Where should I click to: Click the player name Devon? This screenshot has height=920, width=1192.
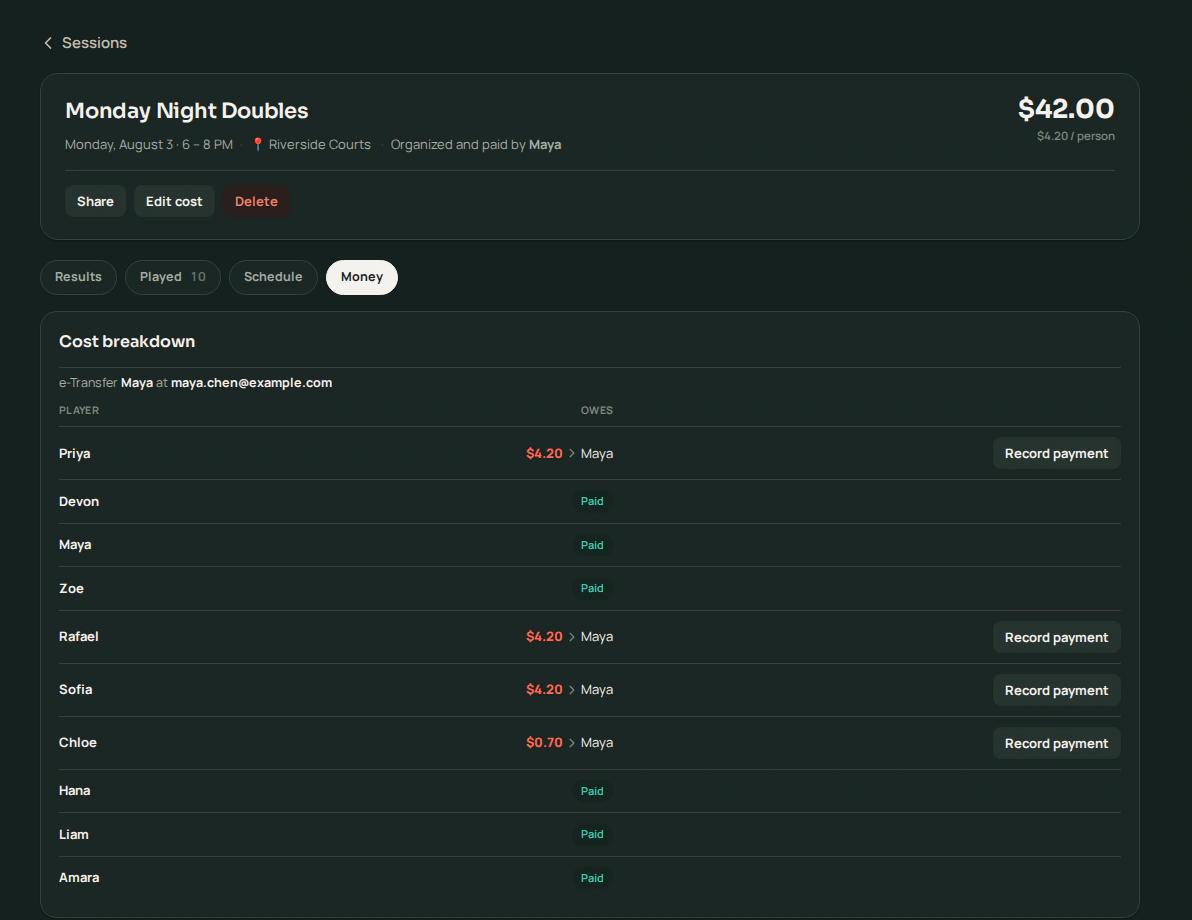tap(79, 502)
